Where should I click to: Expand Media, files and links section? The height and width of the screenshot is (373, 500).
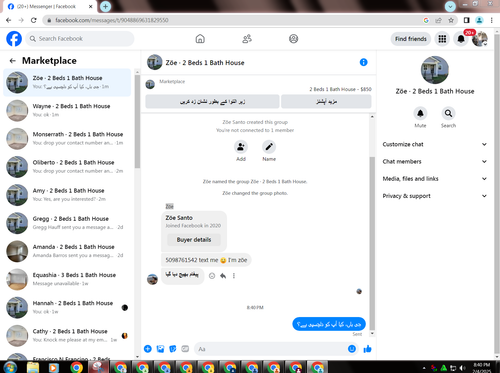point(435,179)
